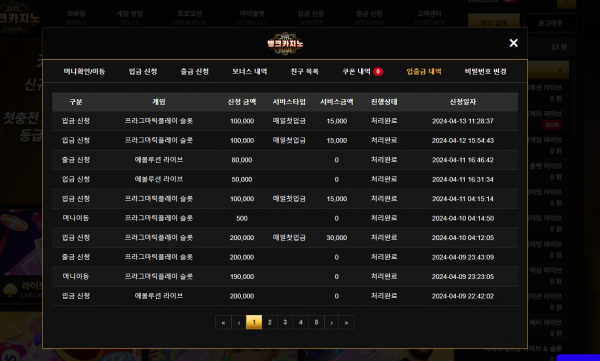Screen dimensions: 600x361
Task: Select date 2024-04-09 23:23:05 cell
Action: click(x=463, y=276)
